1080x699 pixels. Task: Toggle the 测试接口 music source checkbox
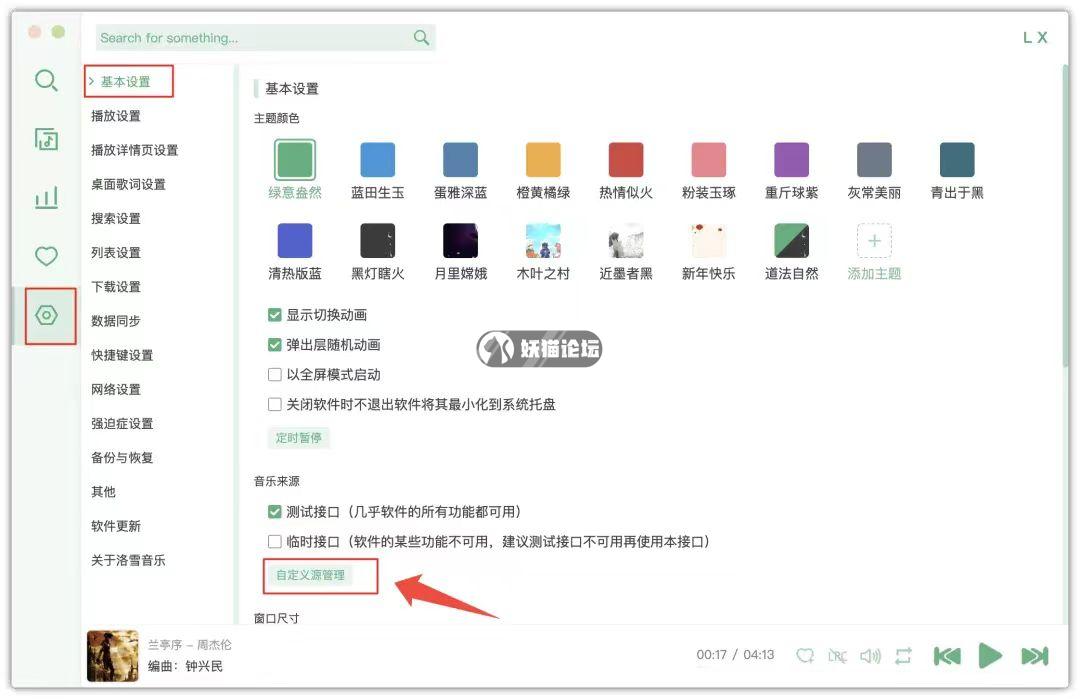coord(275,512)
